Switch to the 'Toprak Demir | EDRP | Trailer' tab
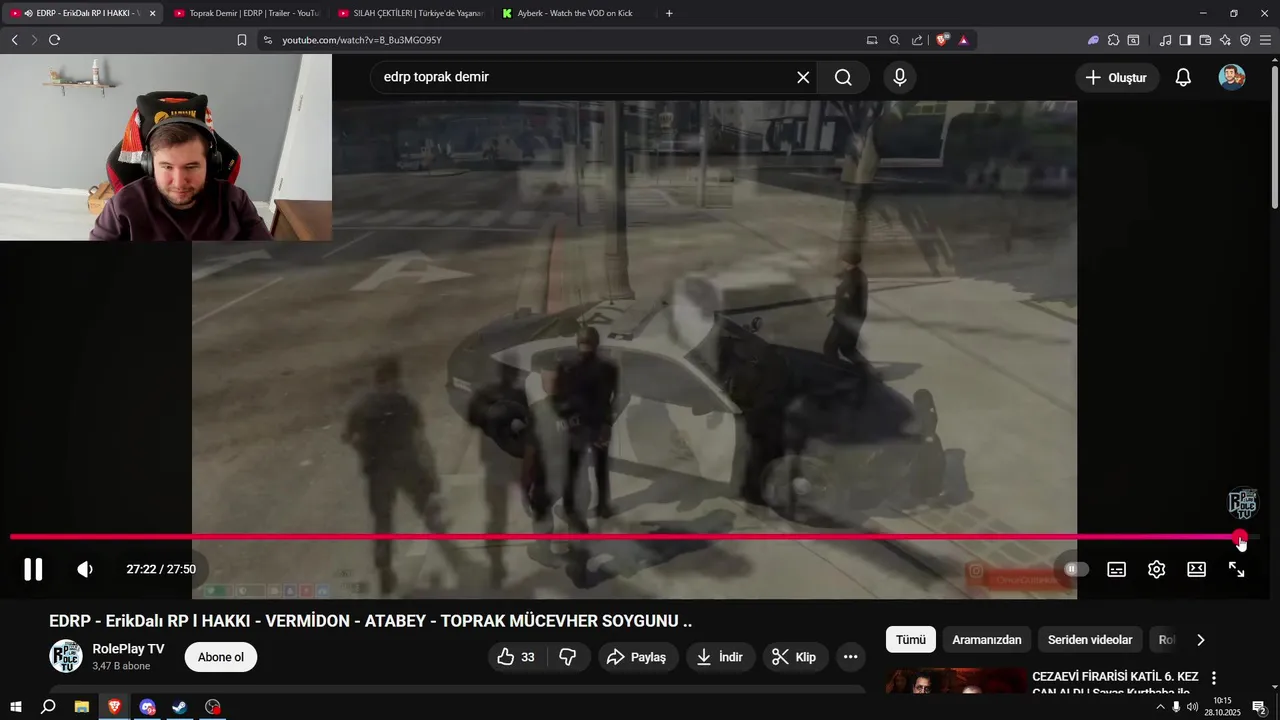The height and width of the screenshot is (720, 1280). (246, 13)
